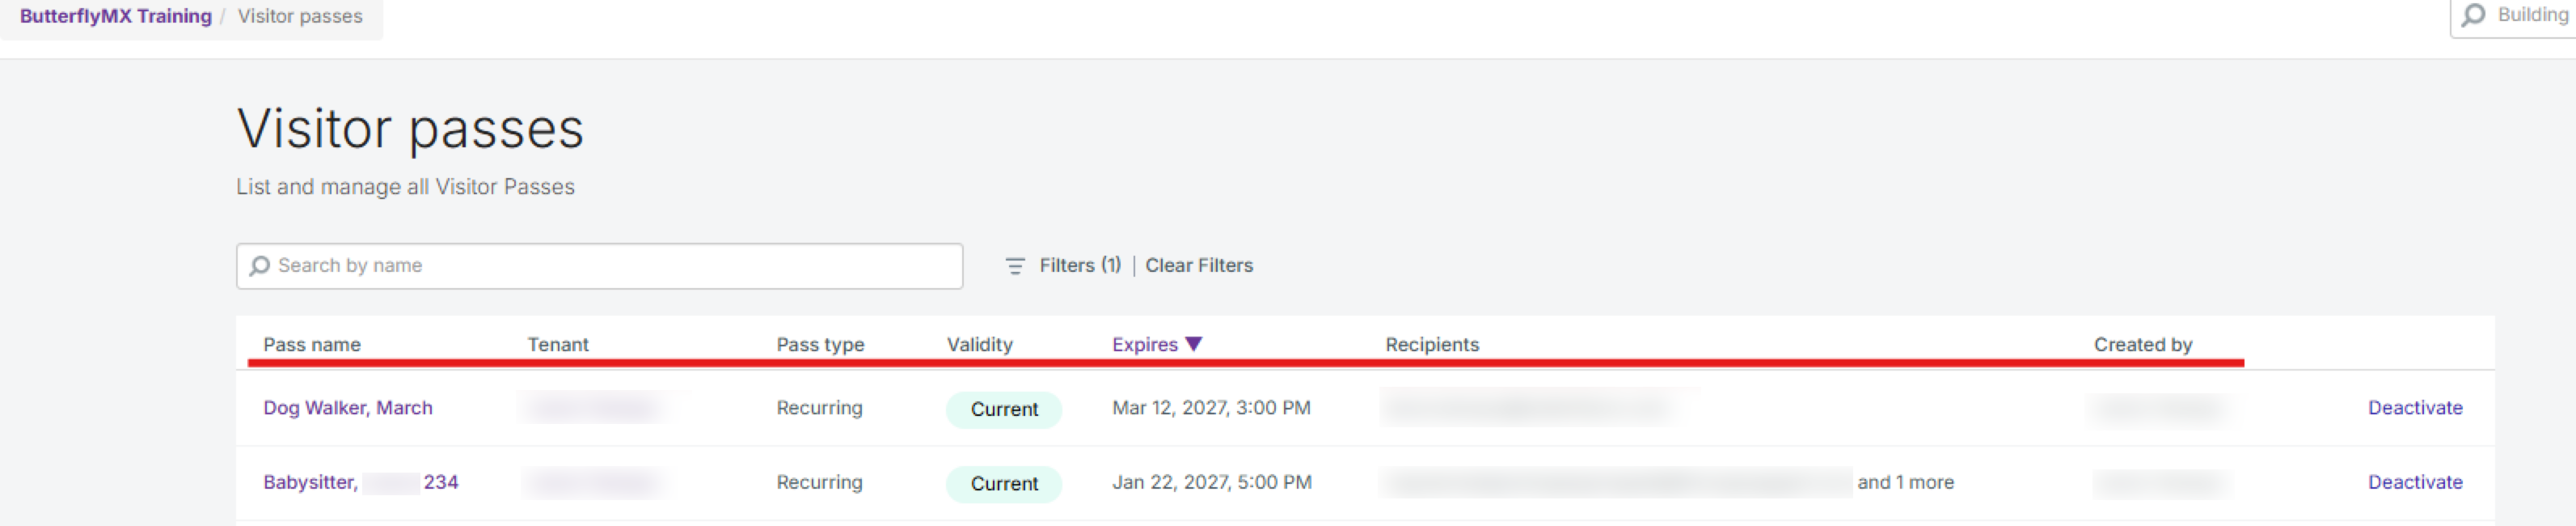The image size is (2576, 526).
Task: Toggle the Expires sort arrow
Action: pyautogui.click(x=1193, y=344)
